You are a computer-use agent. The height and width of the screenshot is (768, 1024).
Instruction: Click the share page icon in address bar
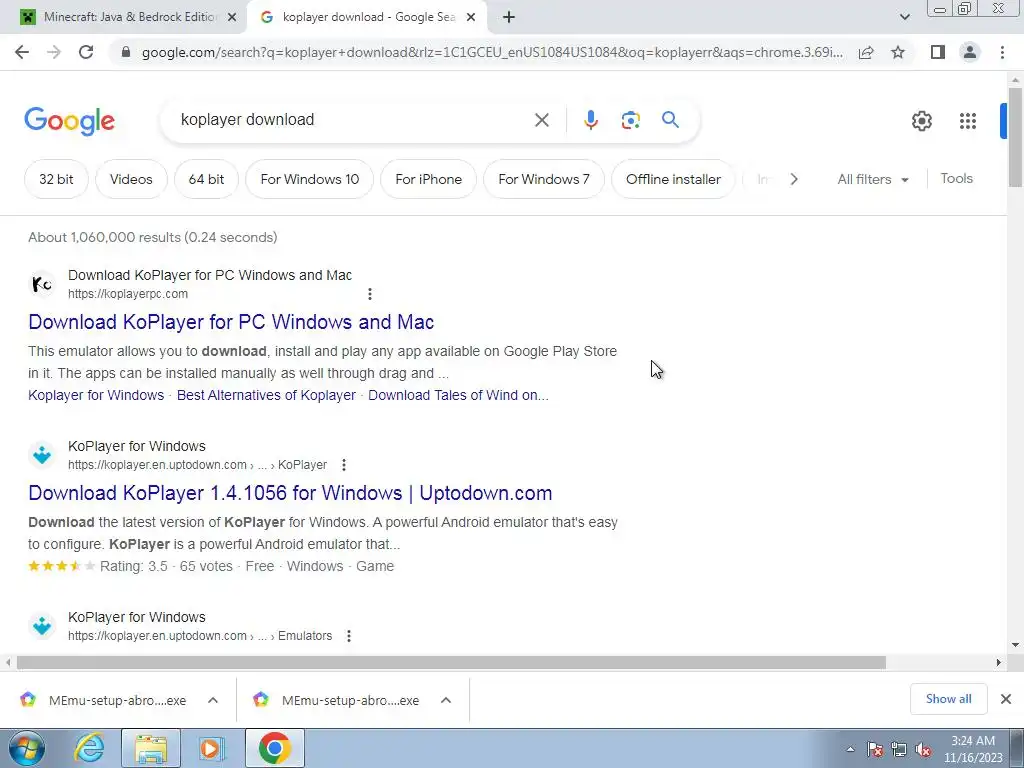866,52
